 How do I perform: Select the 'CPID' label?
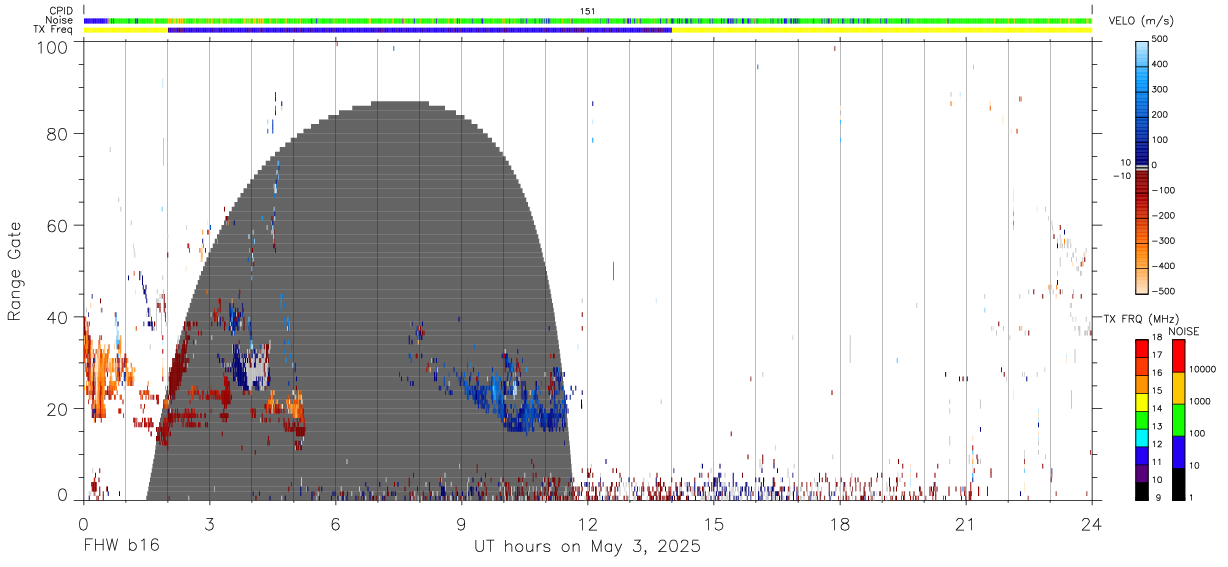click(x=62, y=11)
